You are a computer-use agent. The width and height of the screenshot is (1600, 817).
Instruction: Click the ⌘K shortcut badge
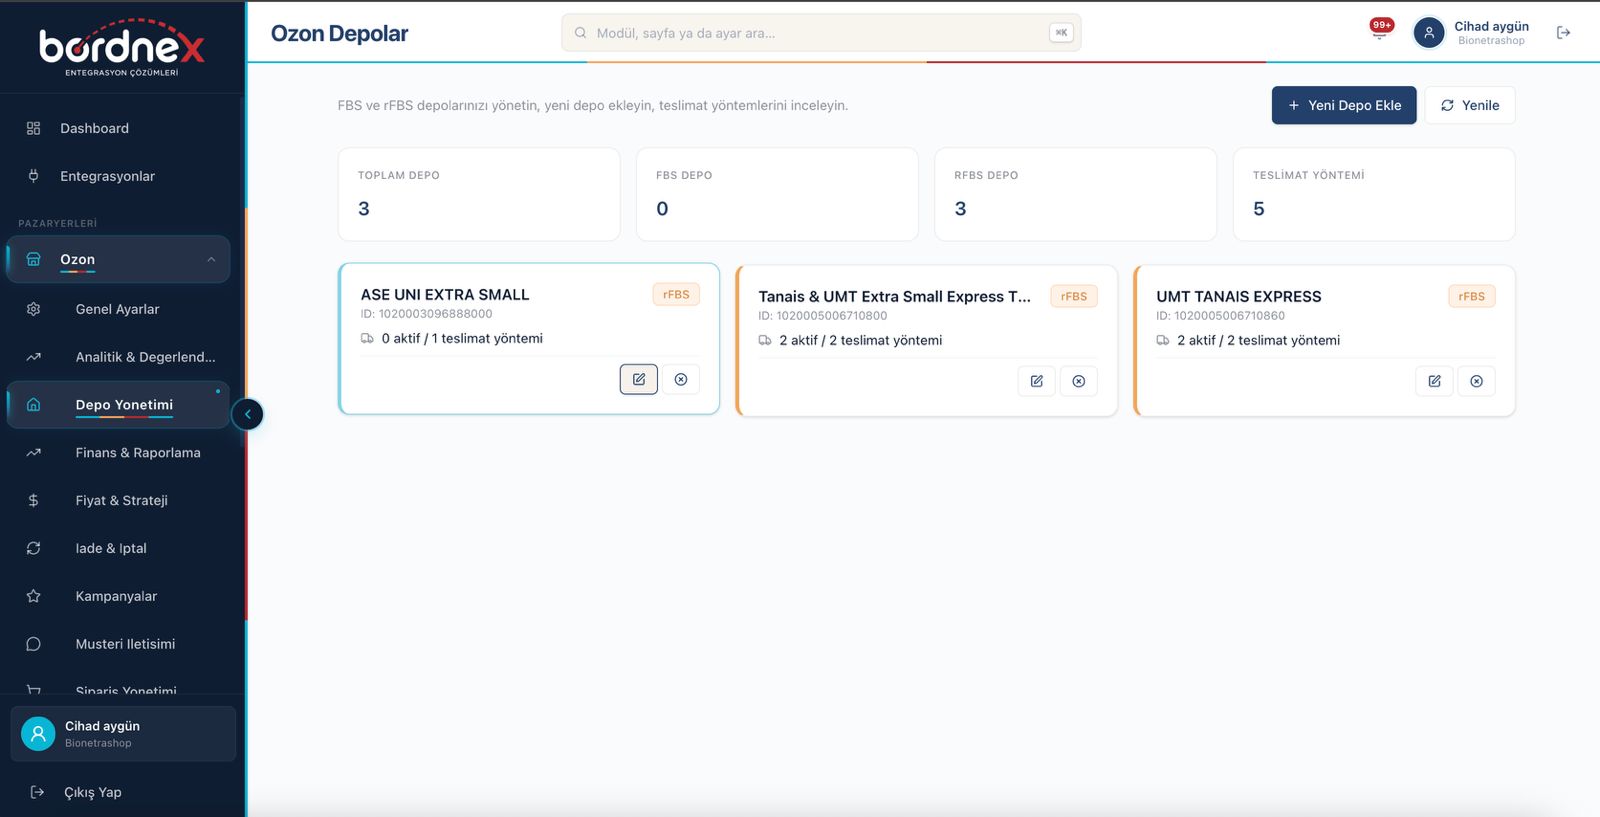(x=1061, y=33)
